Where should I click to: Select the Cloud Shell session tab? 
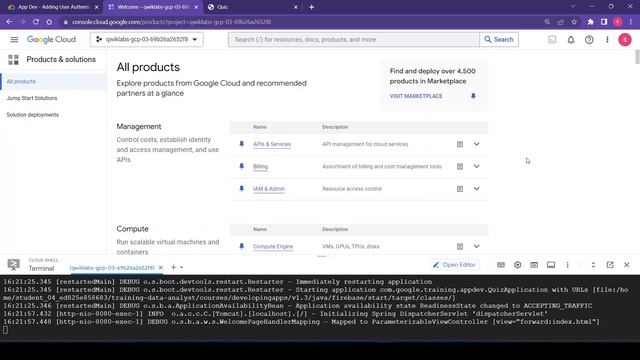pyautogui.click(x=112, y=268)
